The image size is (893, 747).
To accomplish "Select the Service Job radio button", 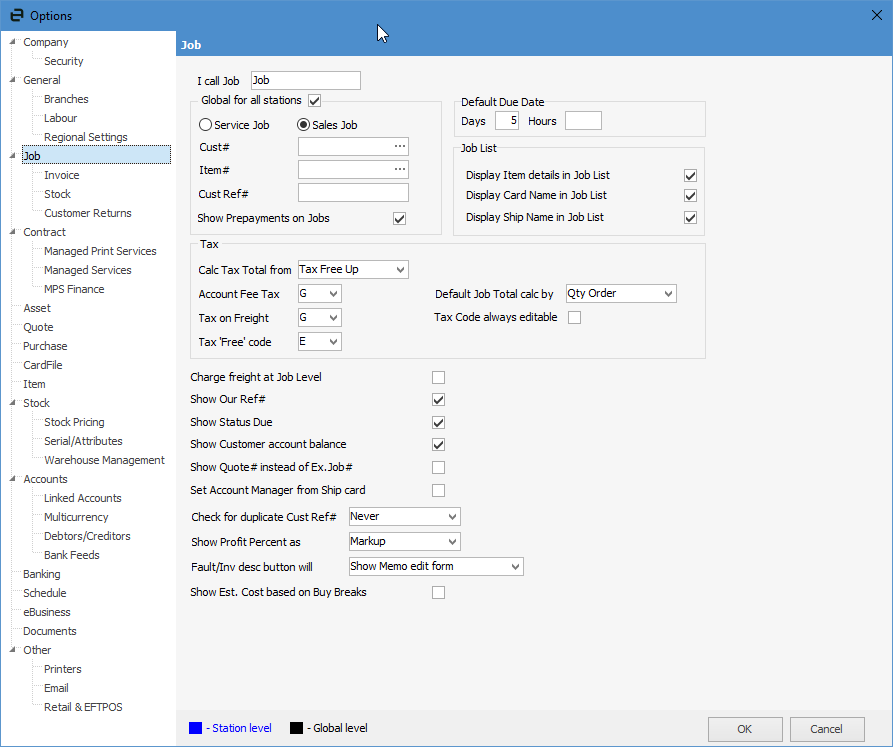I will pos(206,125).
